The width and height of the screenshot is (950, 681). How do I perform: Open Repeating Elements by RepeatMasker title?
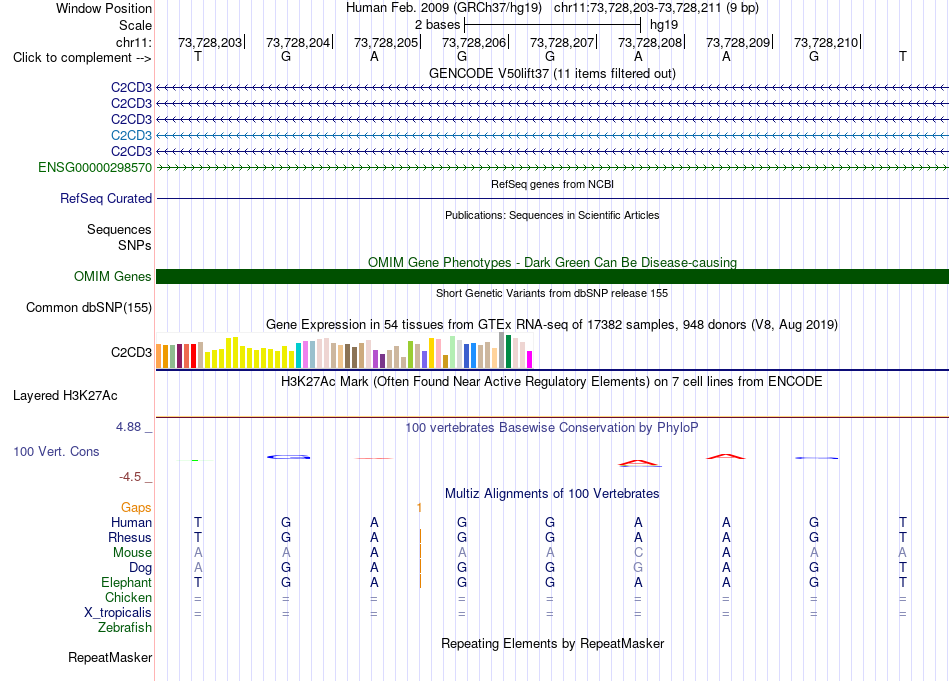(x=553, y=643)
